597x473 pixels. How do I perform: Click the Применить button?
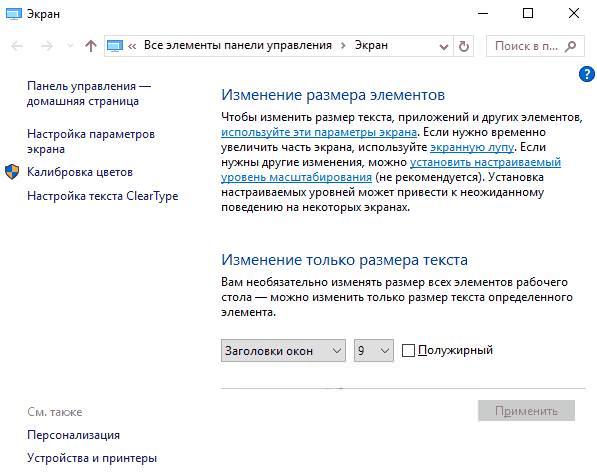tap(526, 411)
